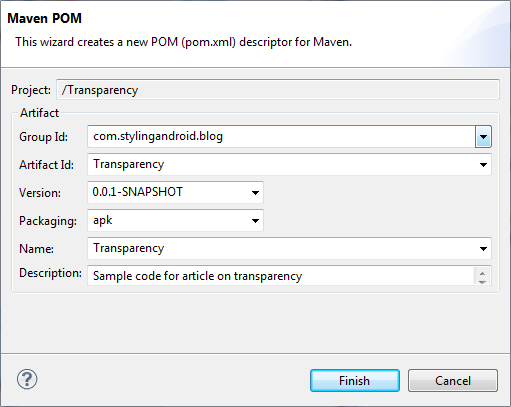Expand the Artifact Id dropdown arrow
511x407 pixels.
click(x=483, y=165)
